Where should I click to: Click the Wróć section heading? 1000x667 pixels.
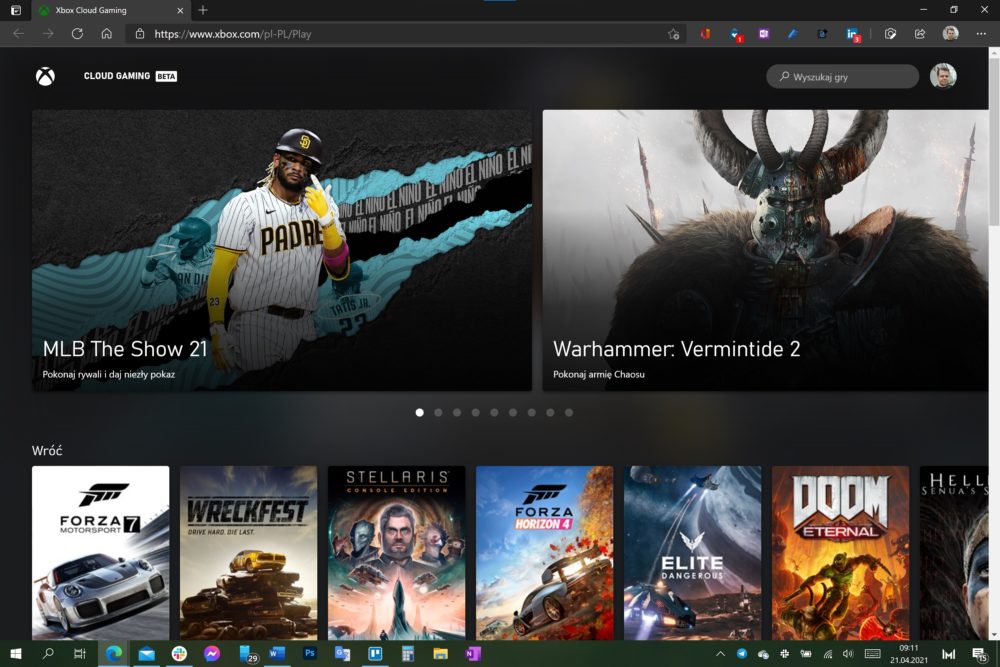[47, 451]
